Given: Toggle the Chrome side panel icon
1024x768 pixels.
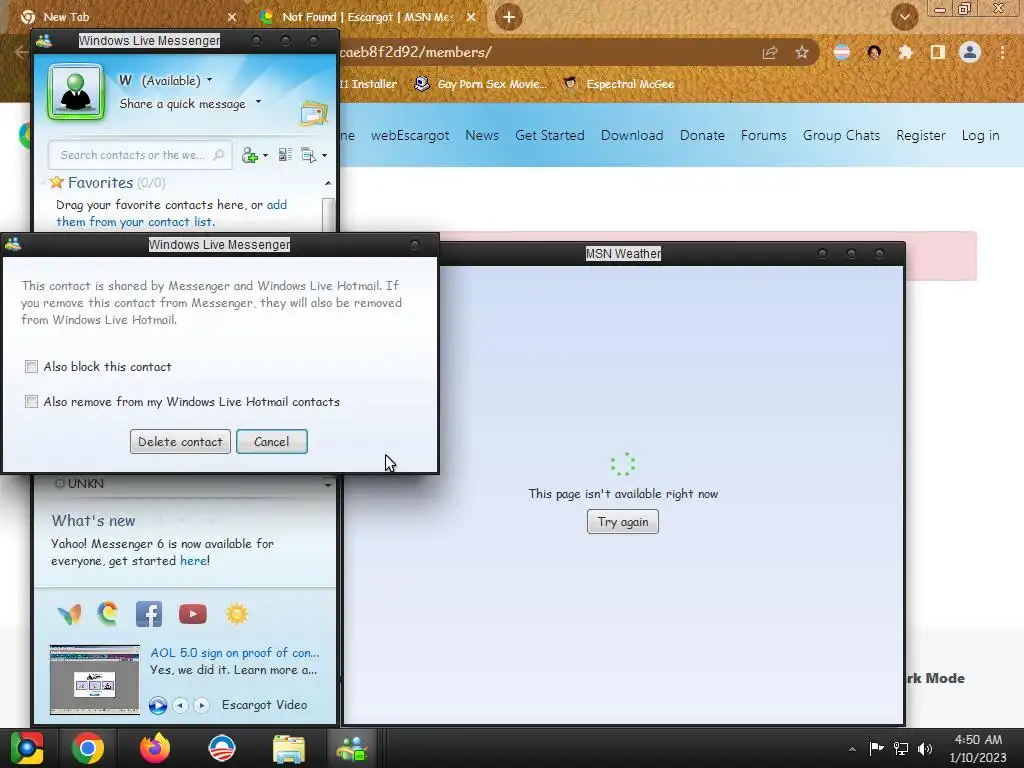Looking at the screenshot, I should tap(938, 52).
